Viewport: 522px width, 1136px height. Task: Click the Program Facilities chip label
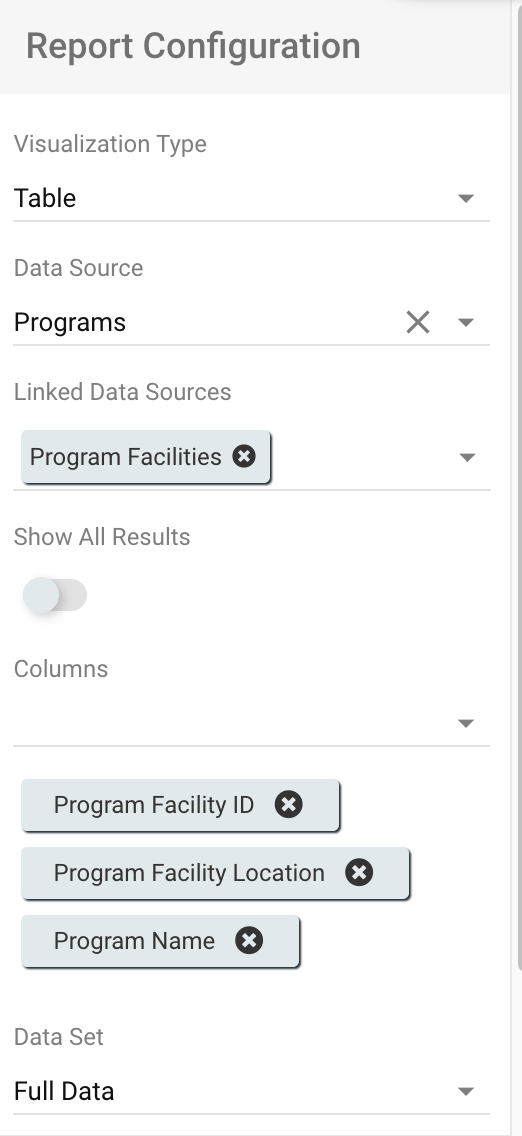tap(125, 456)
